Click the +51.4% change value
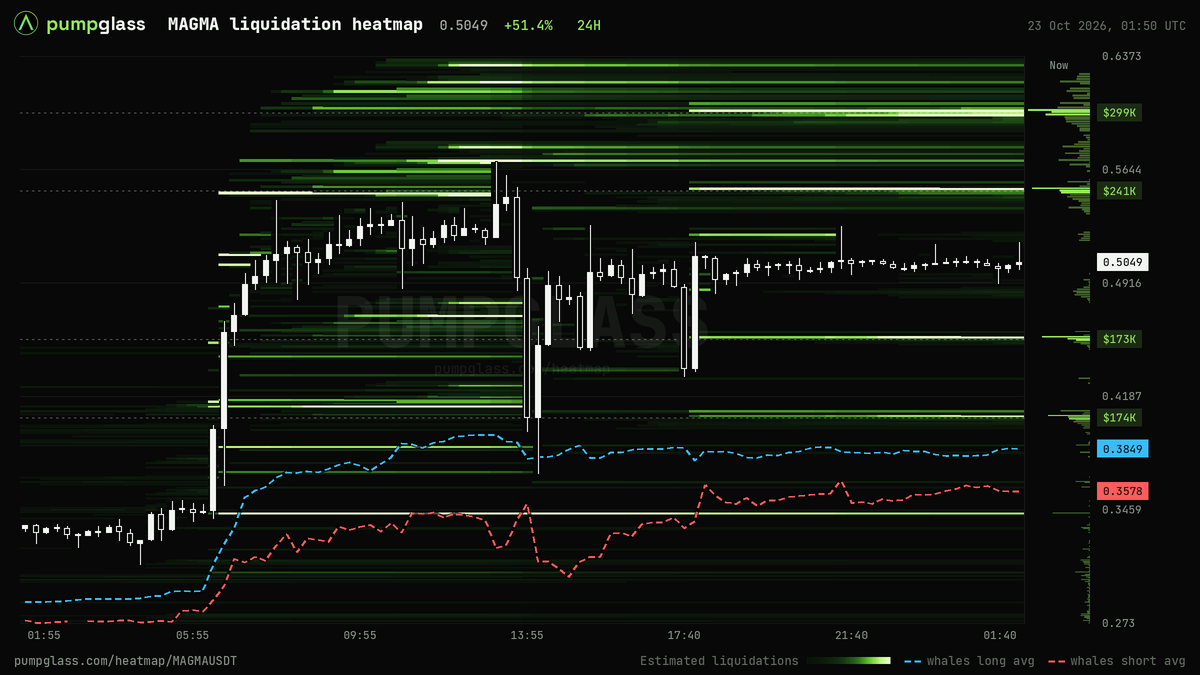The height and width of the screenshot is (675, 1200). (528, 25)
